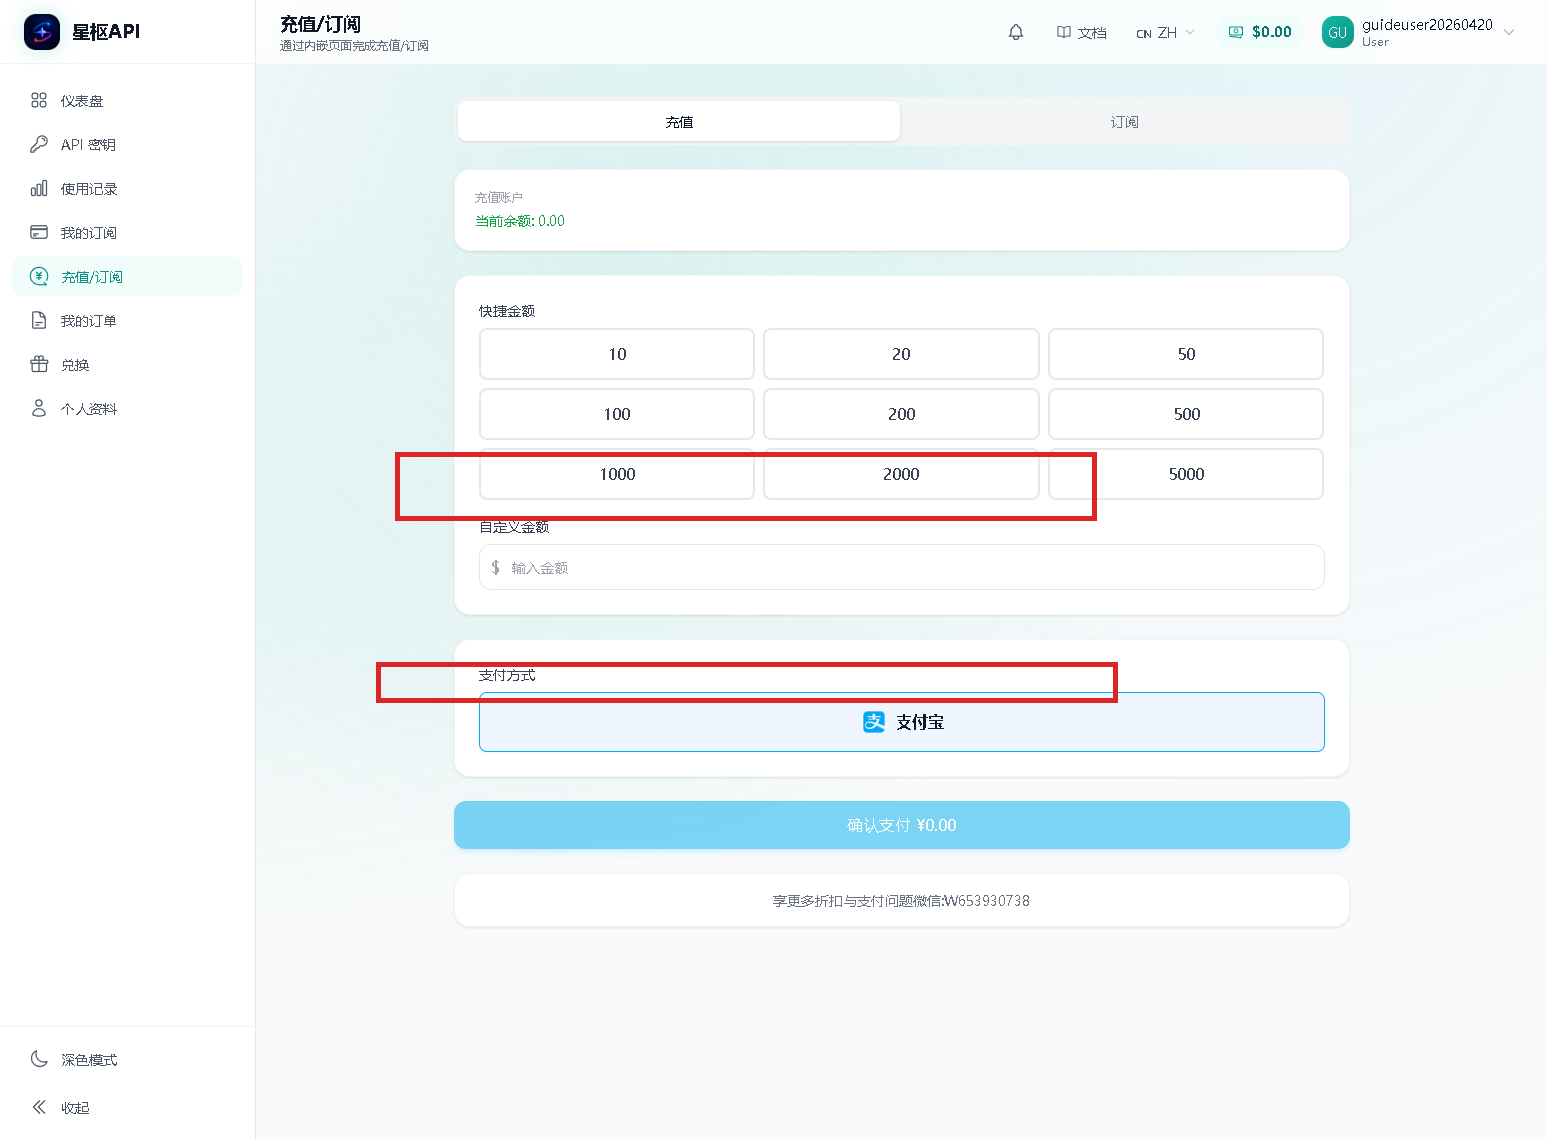Screen dimensions: 1547x1139
Task: Click 使用记录 bar chart icon
Action: (39, 188)
